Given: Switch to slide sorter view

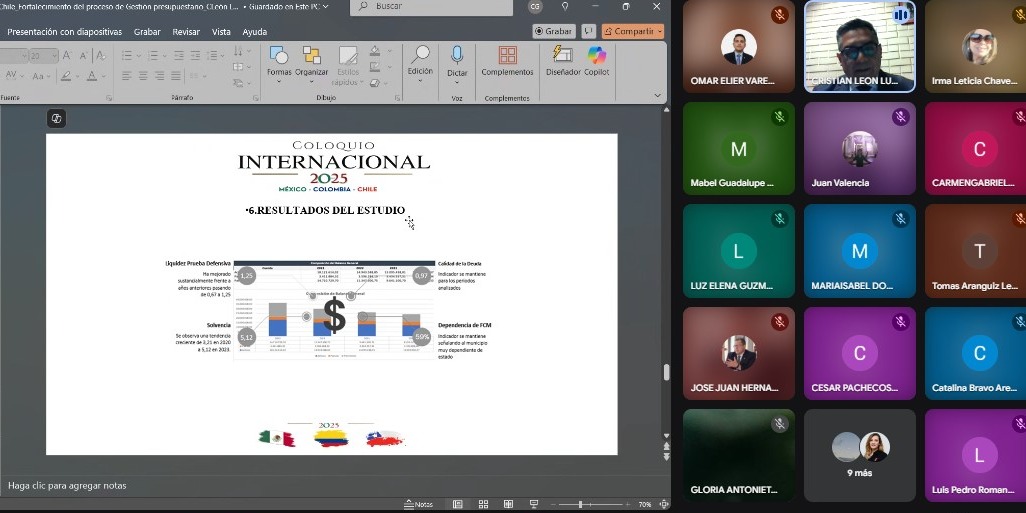Looking at the screenshot, I should click(x=483, y=504).
